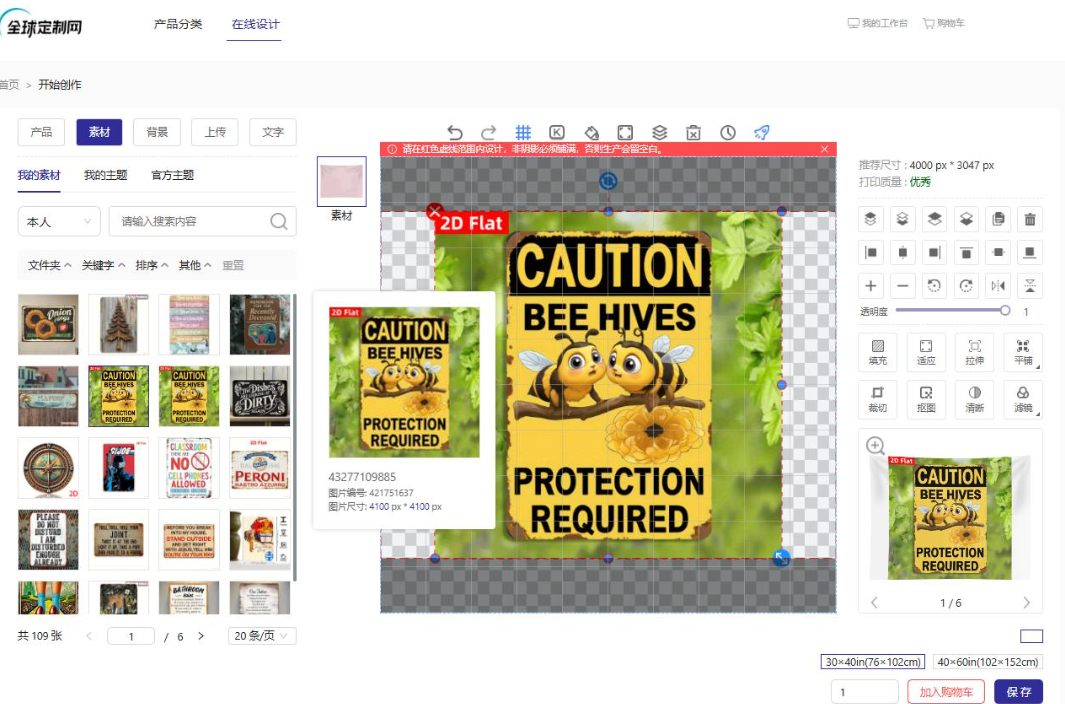Click the 加入购物车 button

coord(946,692)
